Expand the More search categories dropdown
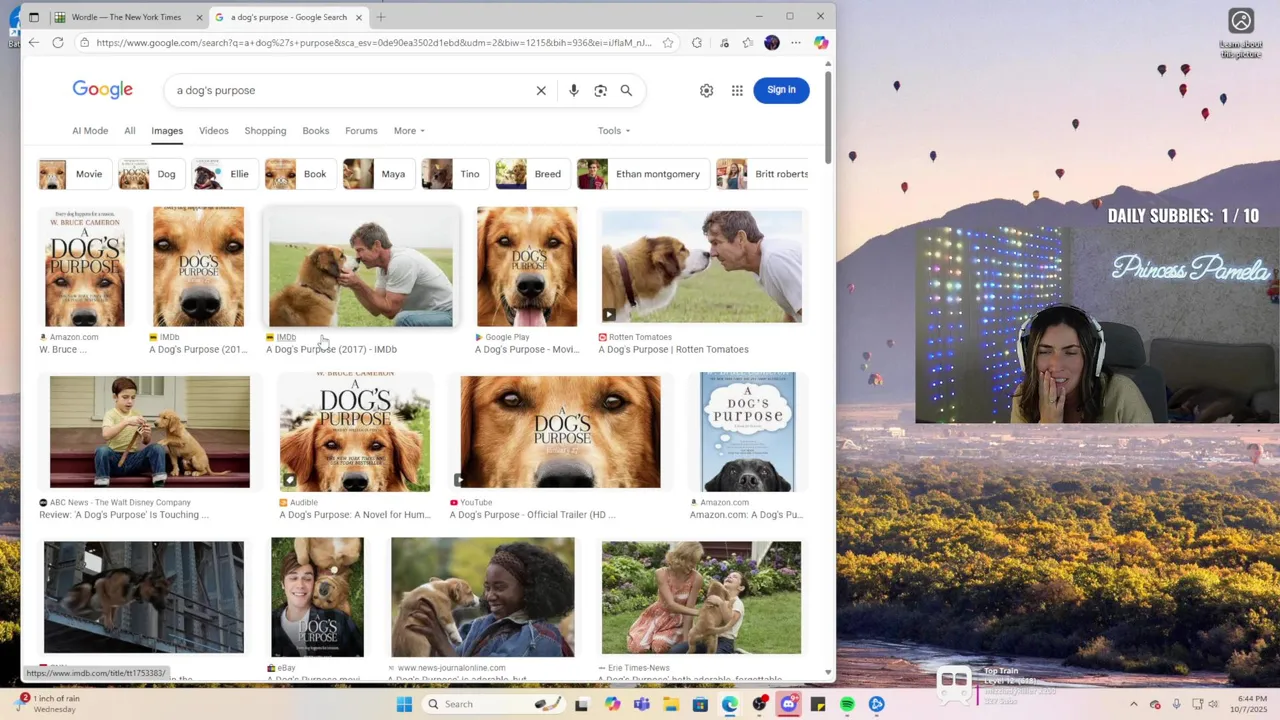1280x720 pixels. 409,131
